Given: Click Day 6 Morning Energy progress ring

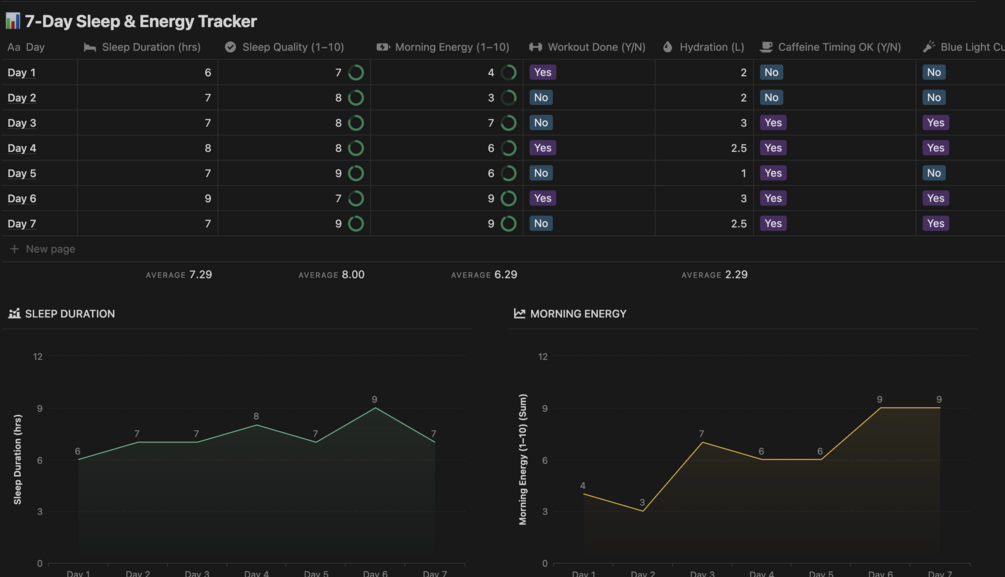Looking at the screenshot, I should pyautogui.click(x=508, y=199).
